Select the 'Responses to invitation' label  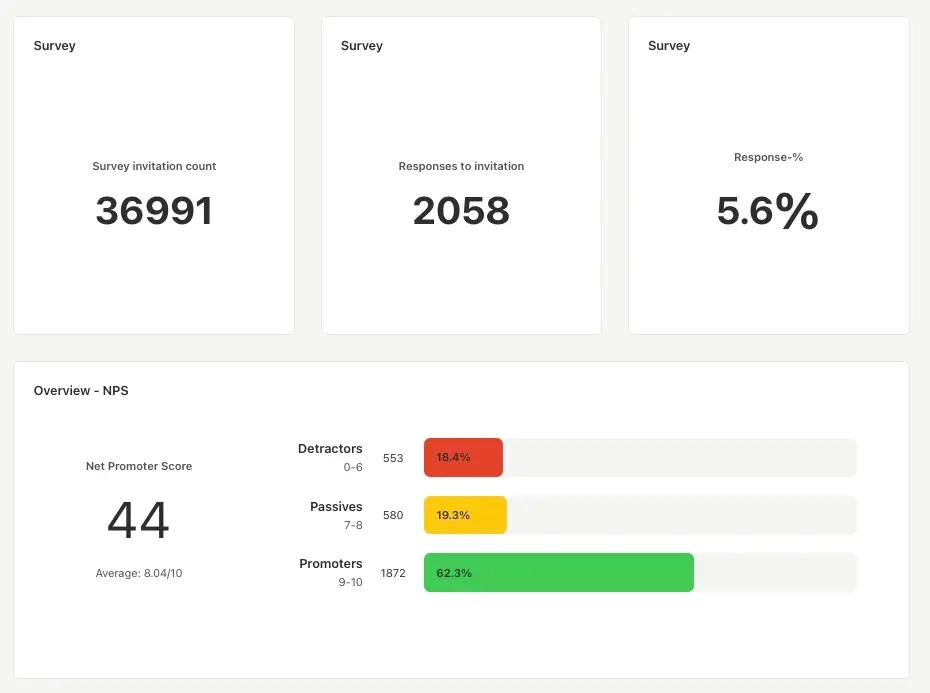461,166
